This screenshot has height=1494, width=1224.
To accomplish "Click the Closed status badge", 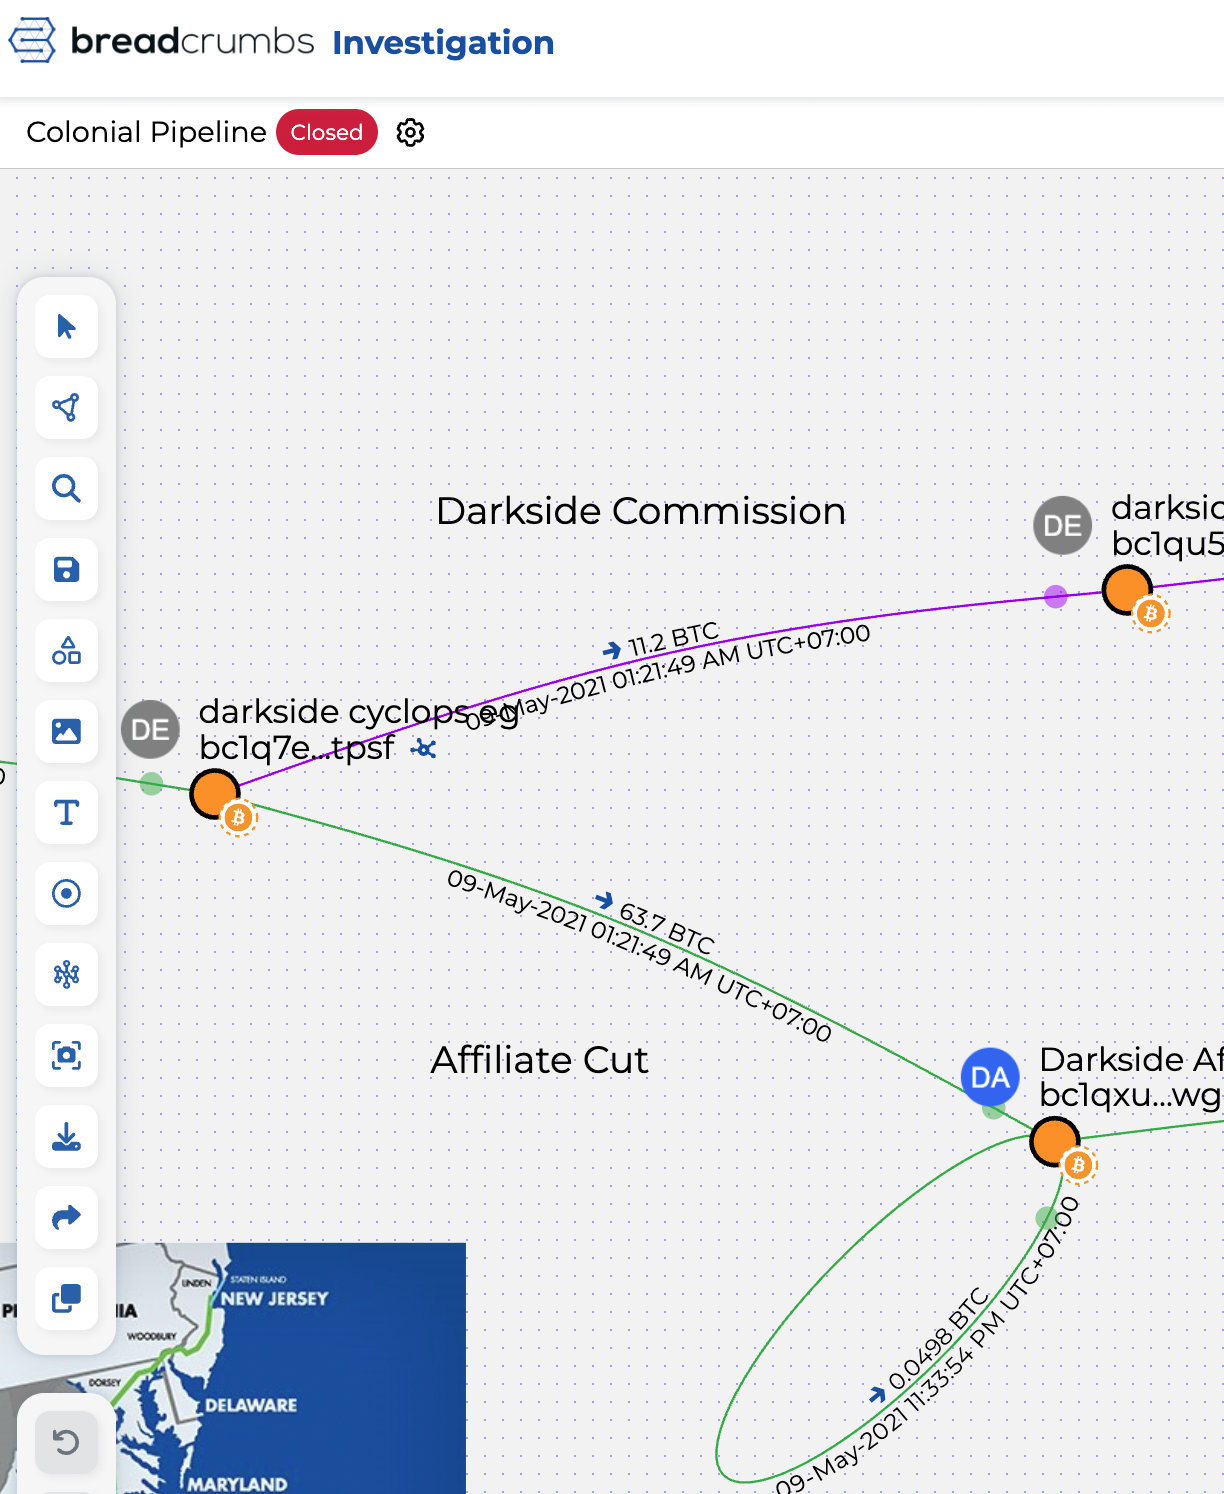I will 327,132.
